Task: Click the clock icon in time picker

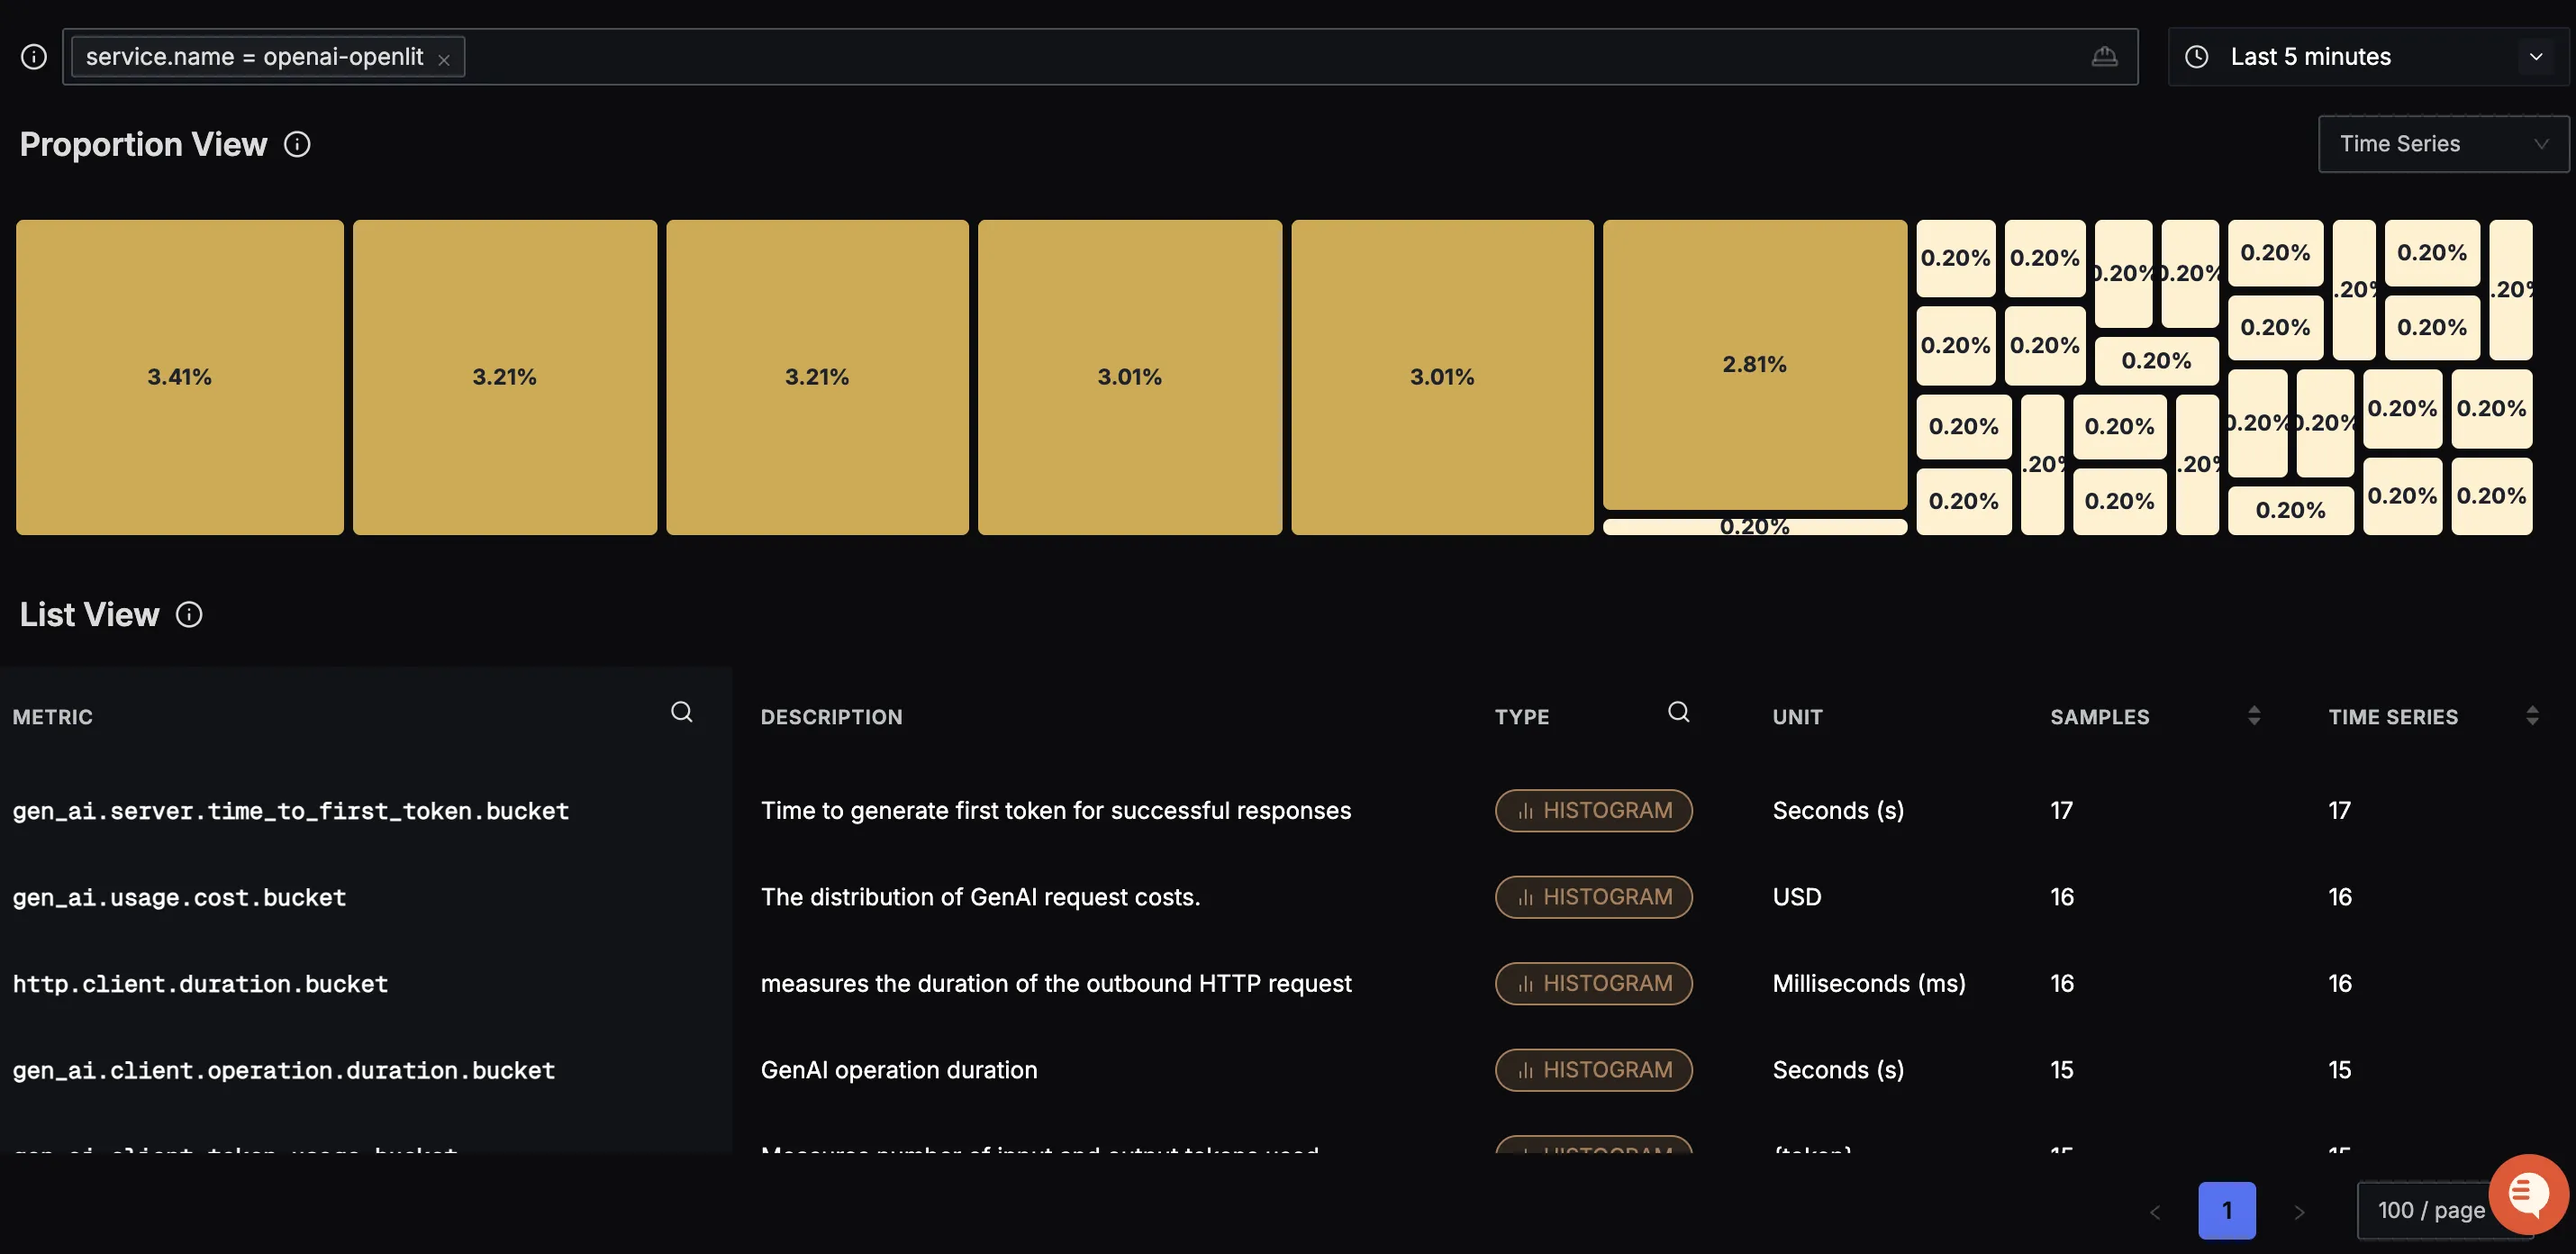Action: (2196, 57)
